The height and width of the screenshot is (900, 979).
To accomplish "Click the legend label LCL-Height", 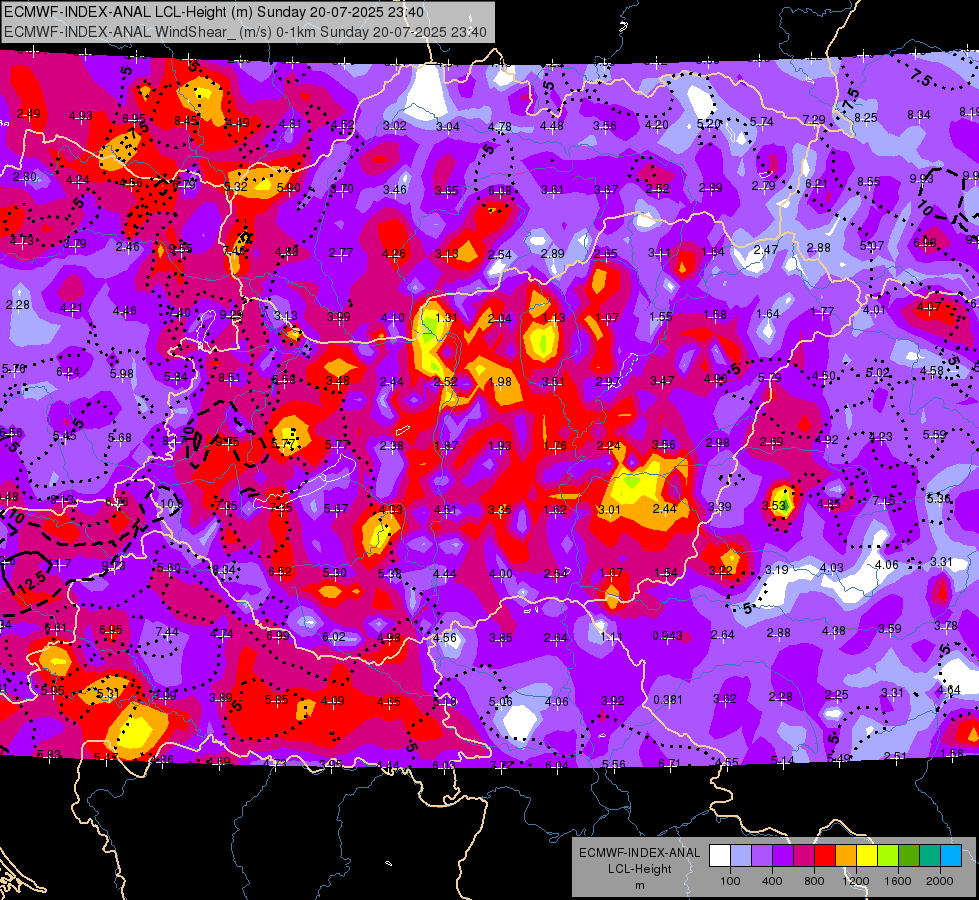I will click(639, 869).
